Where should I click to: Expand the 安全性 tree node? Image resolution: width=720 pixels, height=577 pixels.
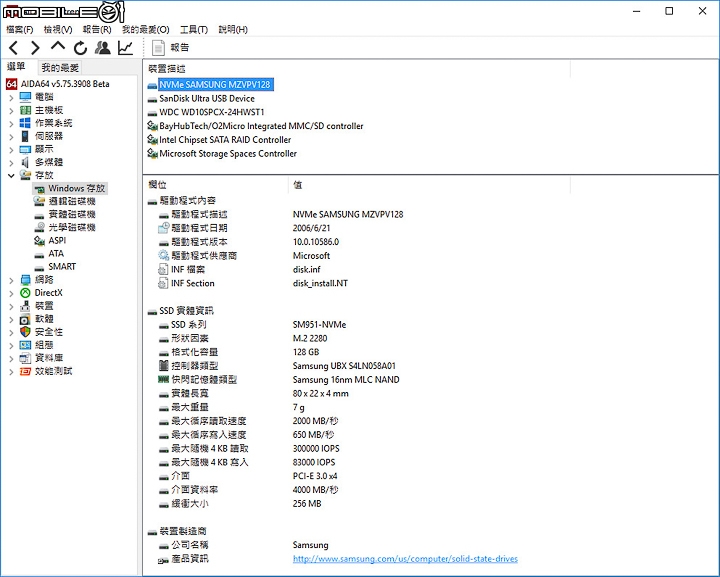(x=11, y=332)
